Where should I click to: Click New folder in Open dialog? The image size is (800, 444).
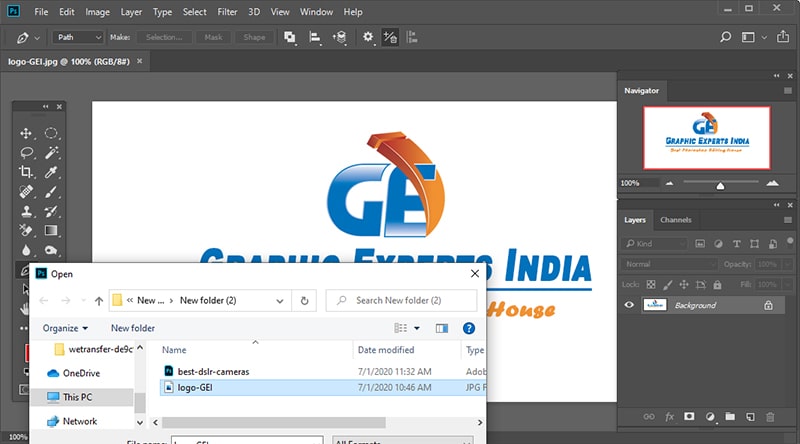click(133, 328)
